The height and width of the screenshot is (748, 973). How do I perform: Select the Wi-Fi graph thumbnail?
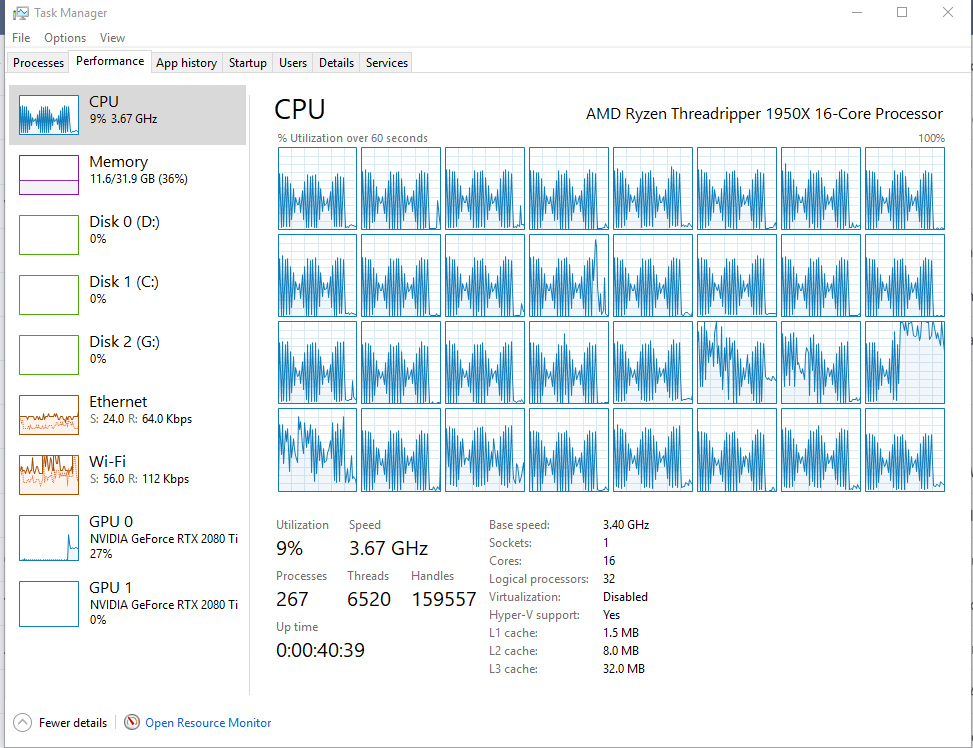tap(49, 475)
